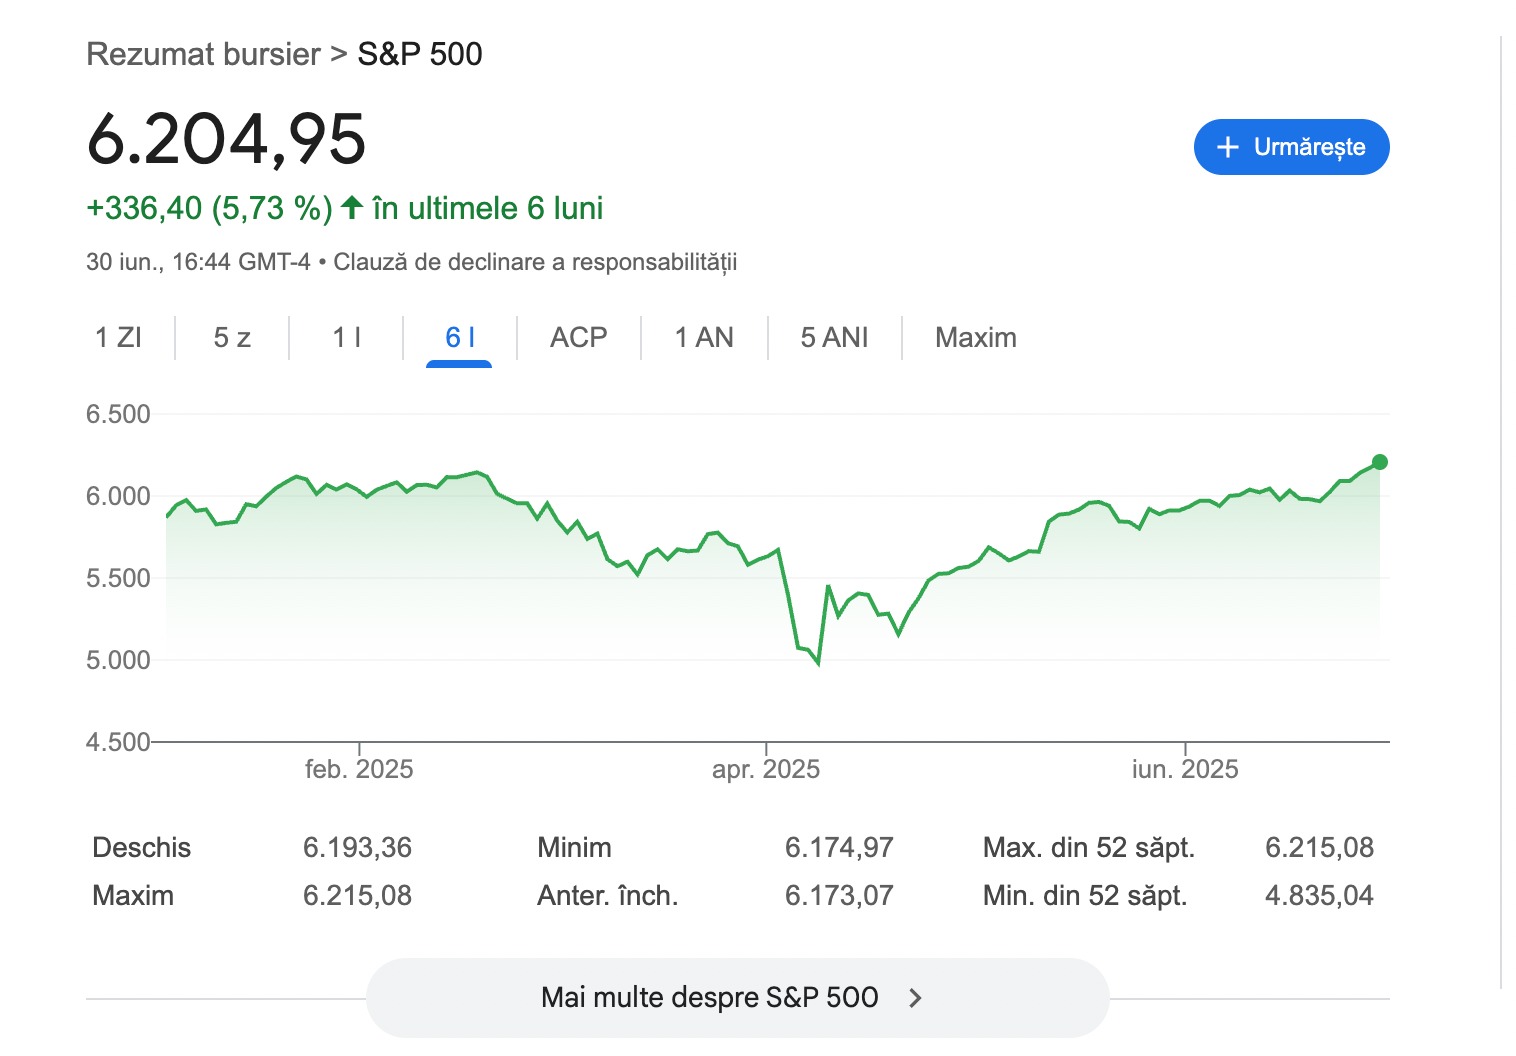Click the green endpoint dot on chart
1516x1056 pixels.
pos(1380,462)
